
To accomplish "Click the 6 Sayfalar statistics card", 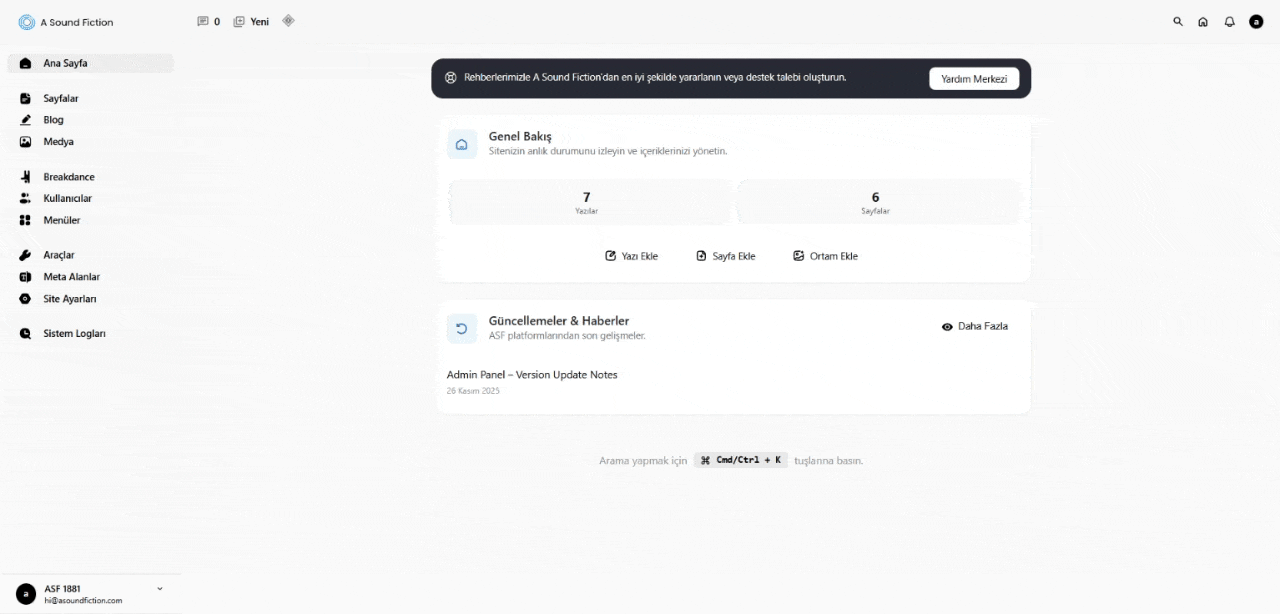I will click(876, 202).
